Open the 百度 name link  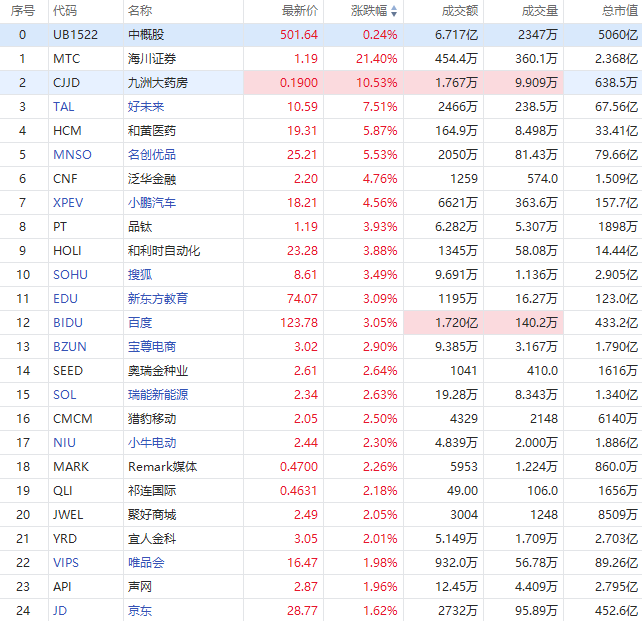point(140,323)
